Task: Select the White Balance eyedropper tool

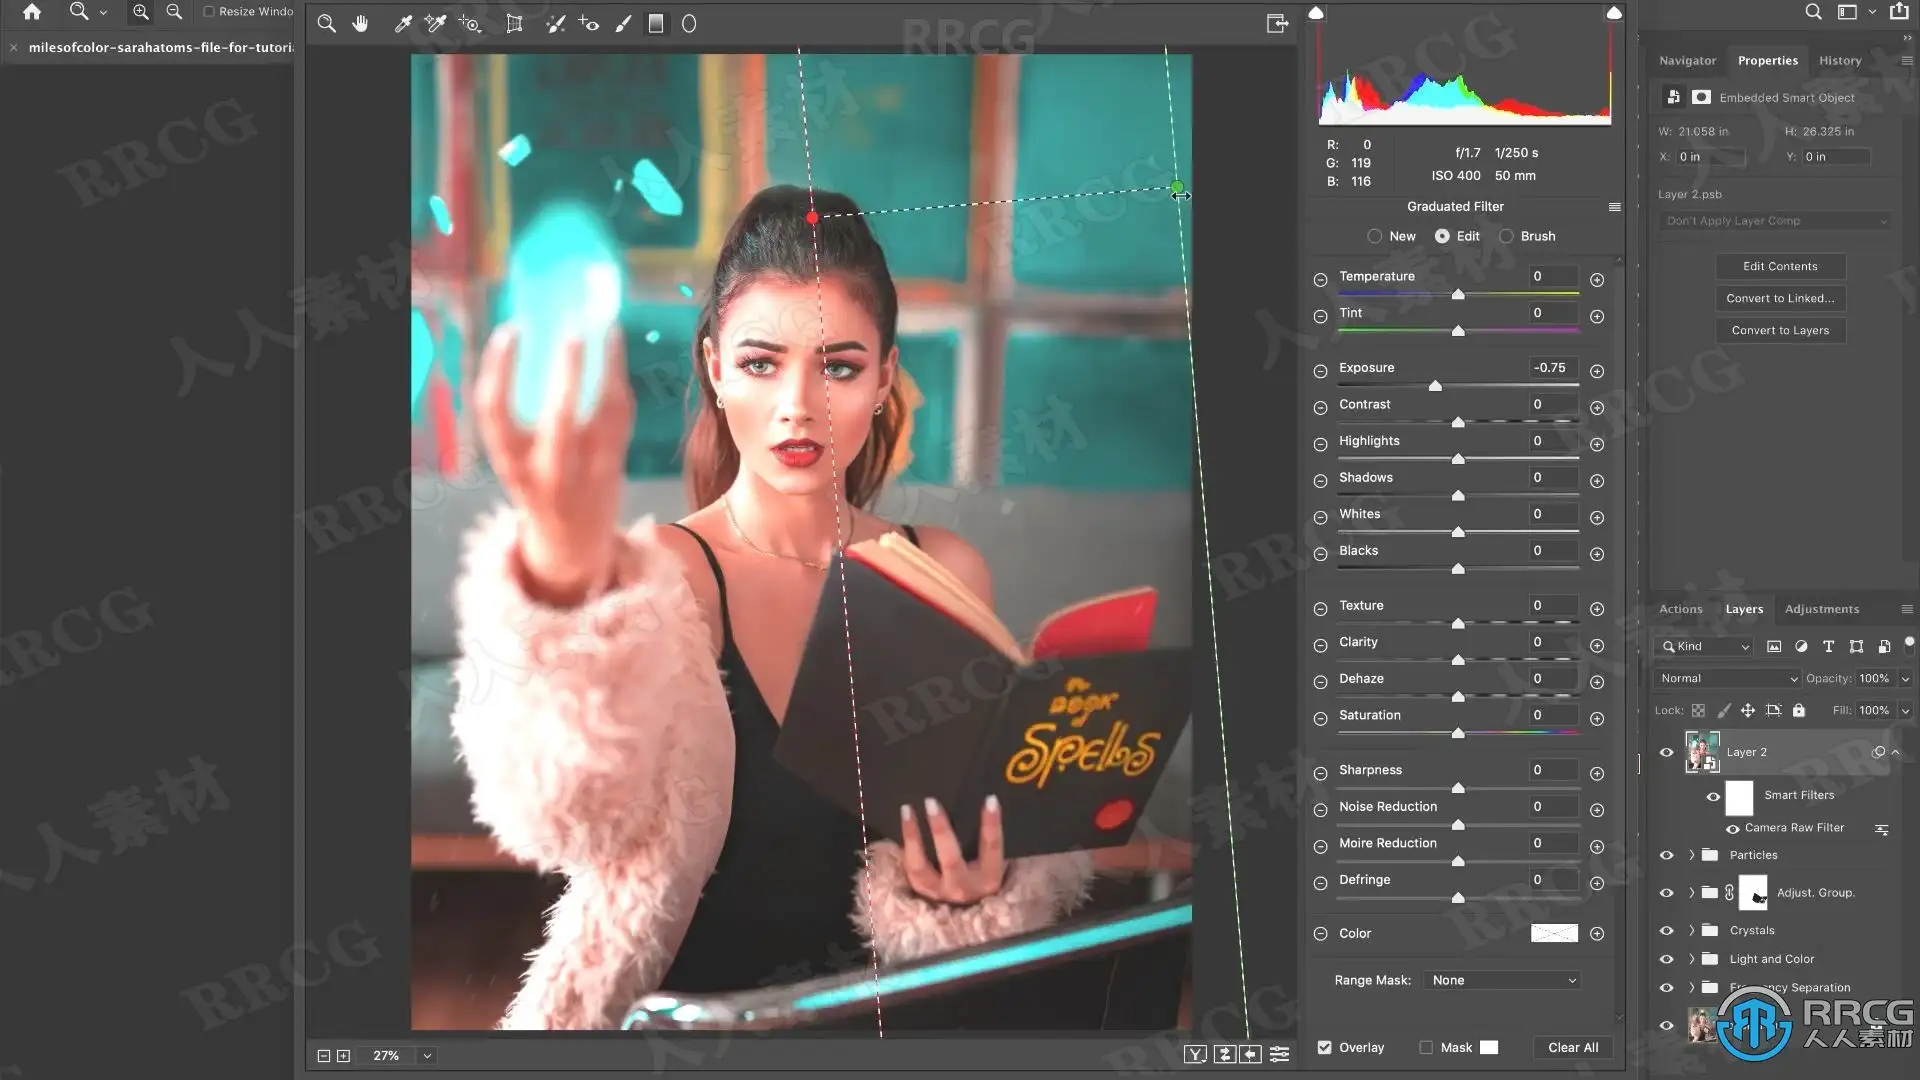Action: click(403, 24)
